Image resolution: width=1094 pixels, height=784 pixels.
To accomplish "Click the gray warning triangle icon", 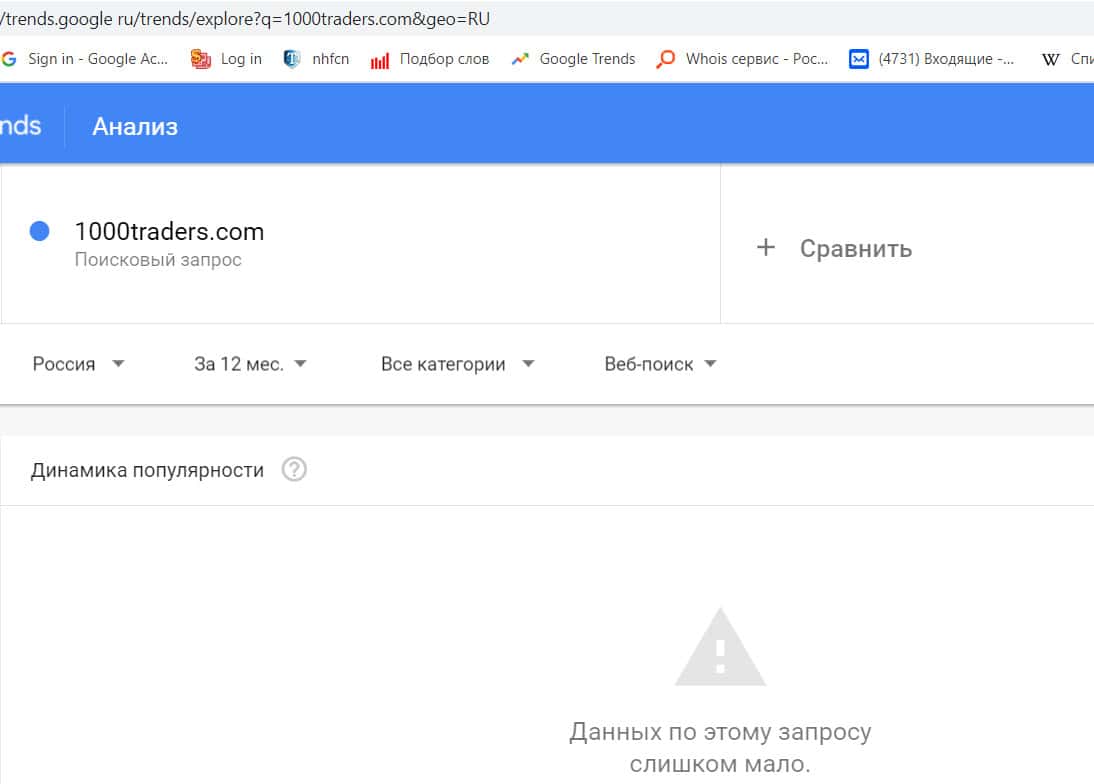I will pyautogui.click(x=720, y=648).
